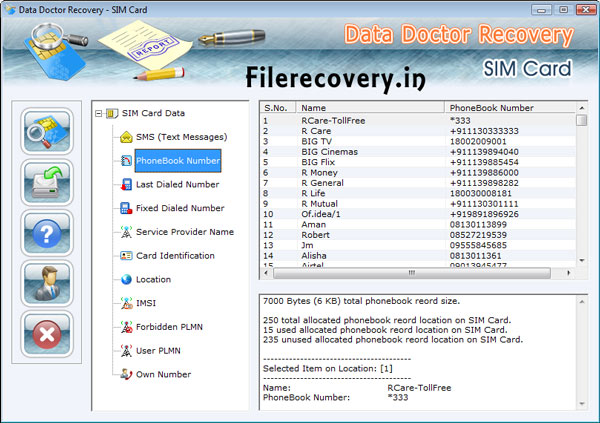Image resolution: width=600 pixels, height=423 pixels.
Task: Click the Service Provider Name tower icon
Action: (x=126, y=232)
